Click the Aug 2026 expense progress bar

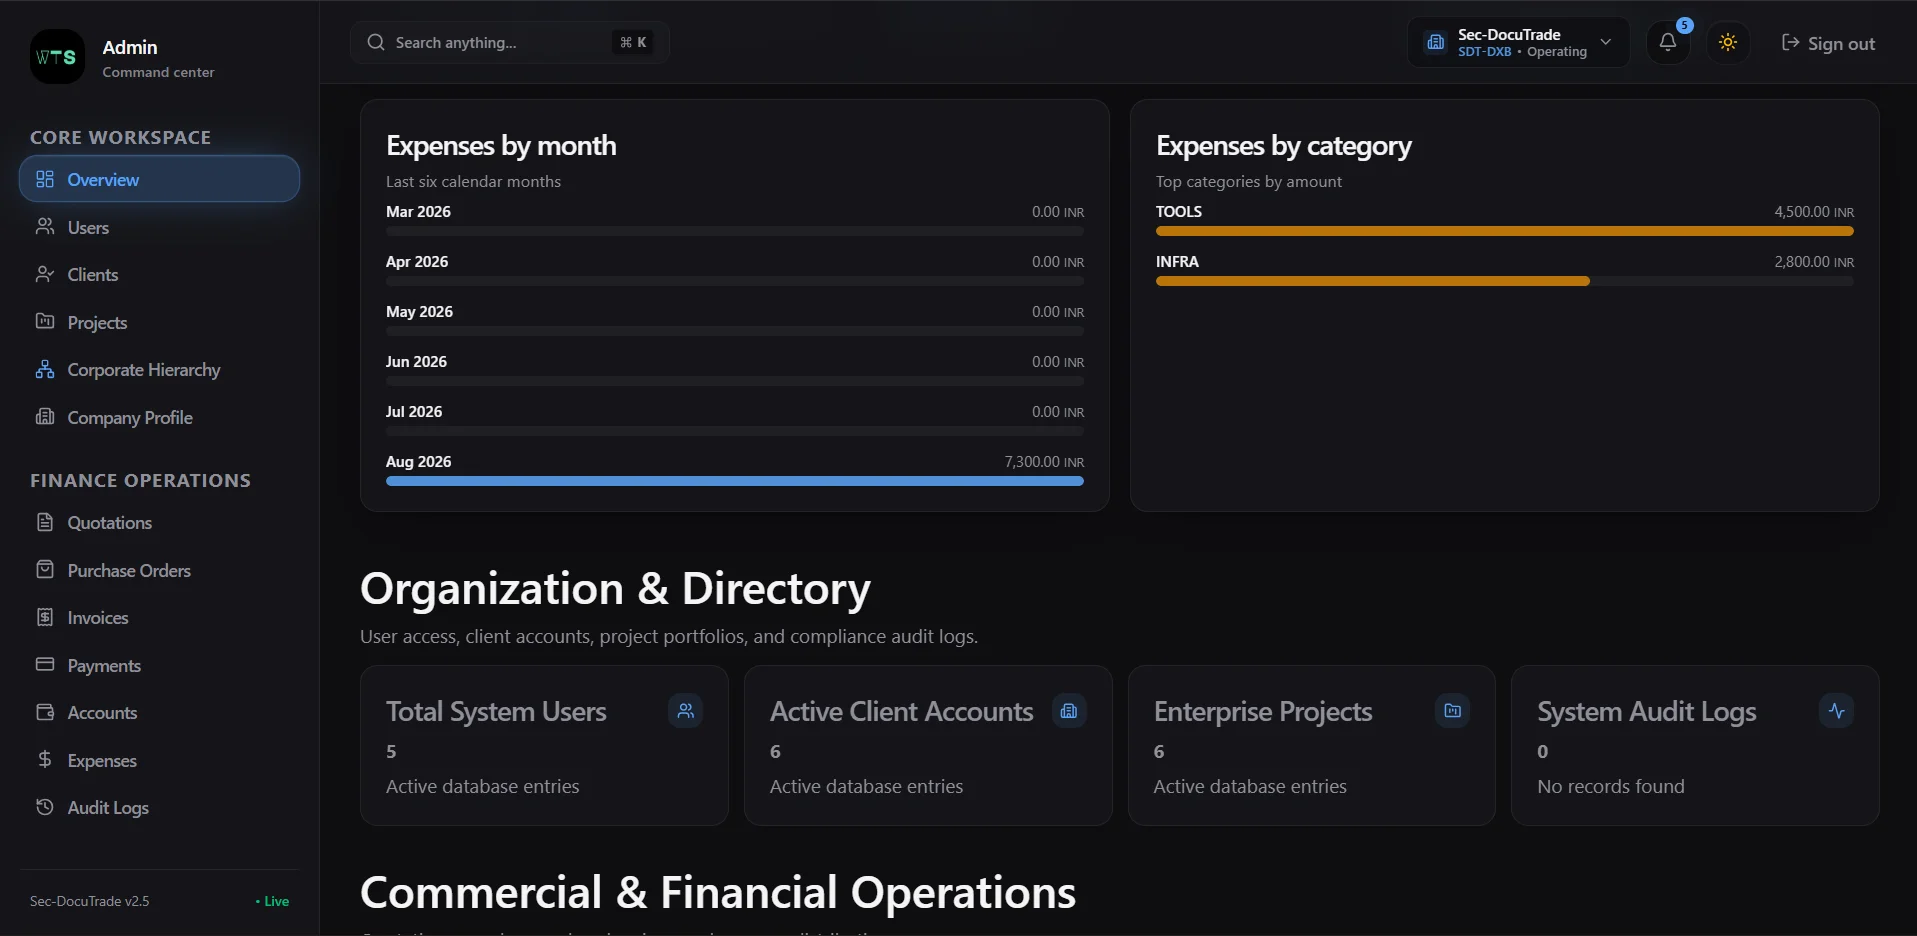click(x=735, y=481)
